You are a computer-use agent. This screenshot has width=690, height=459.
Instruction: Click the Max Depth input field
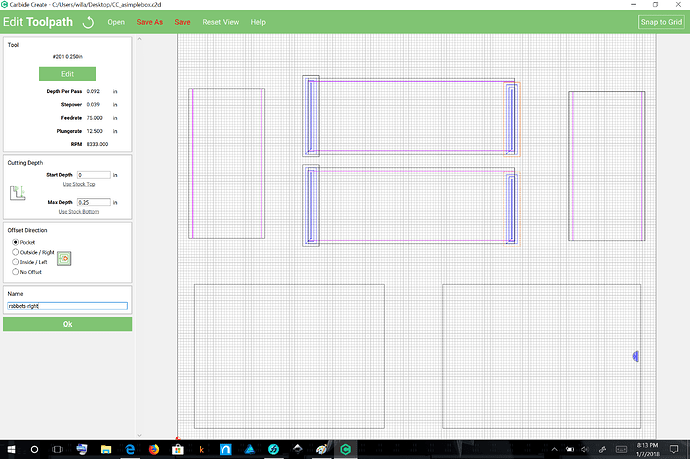(94, 202)
